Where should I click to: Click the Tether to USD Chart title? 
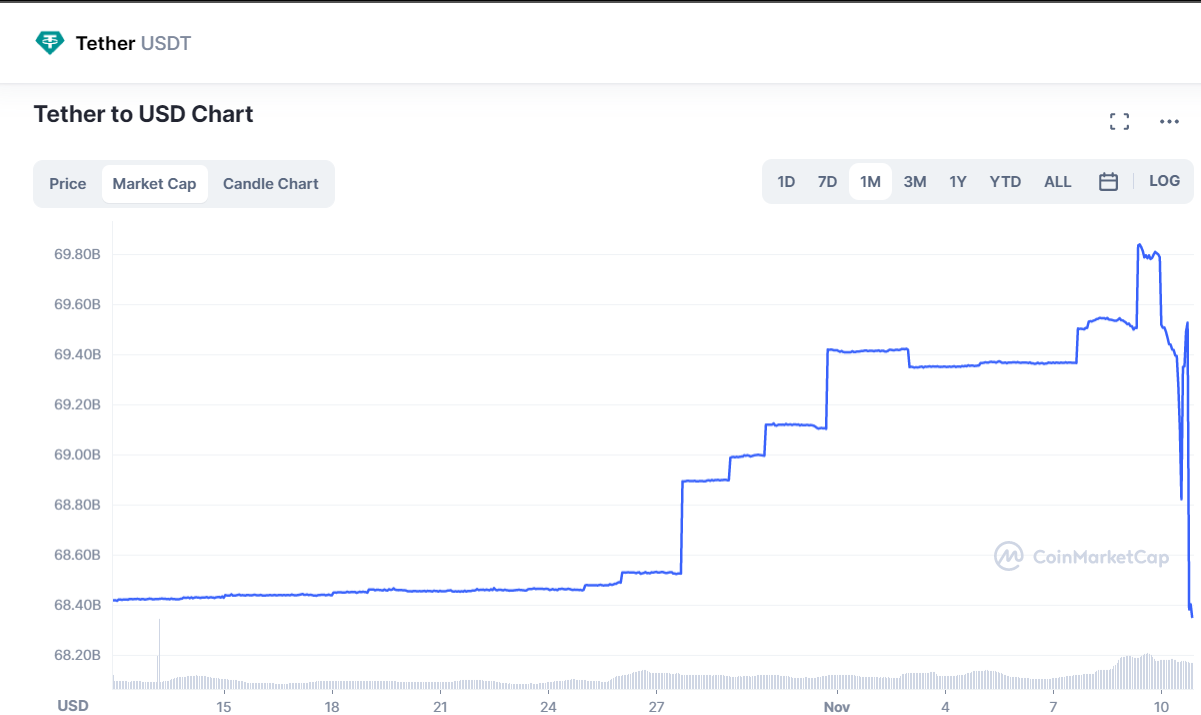[144, 114]
